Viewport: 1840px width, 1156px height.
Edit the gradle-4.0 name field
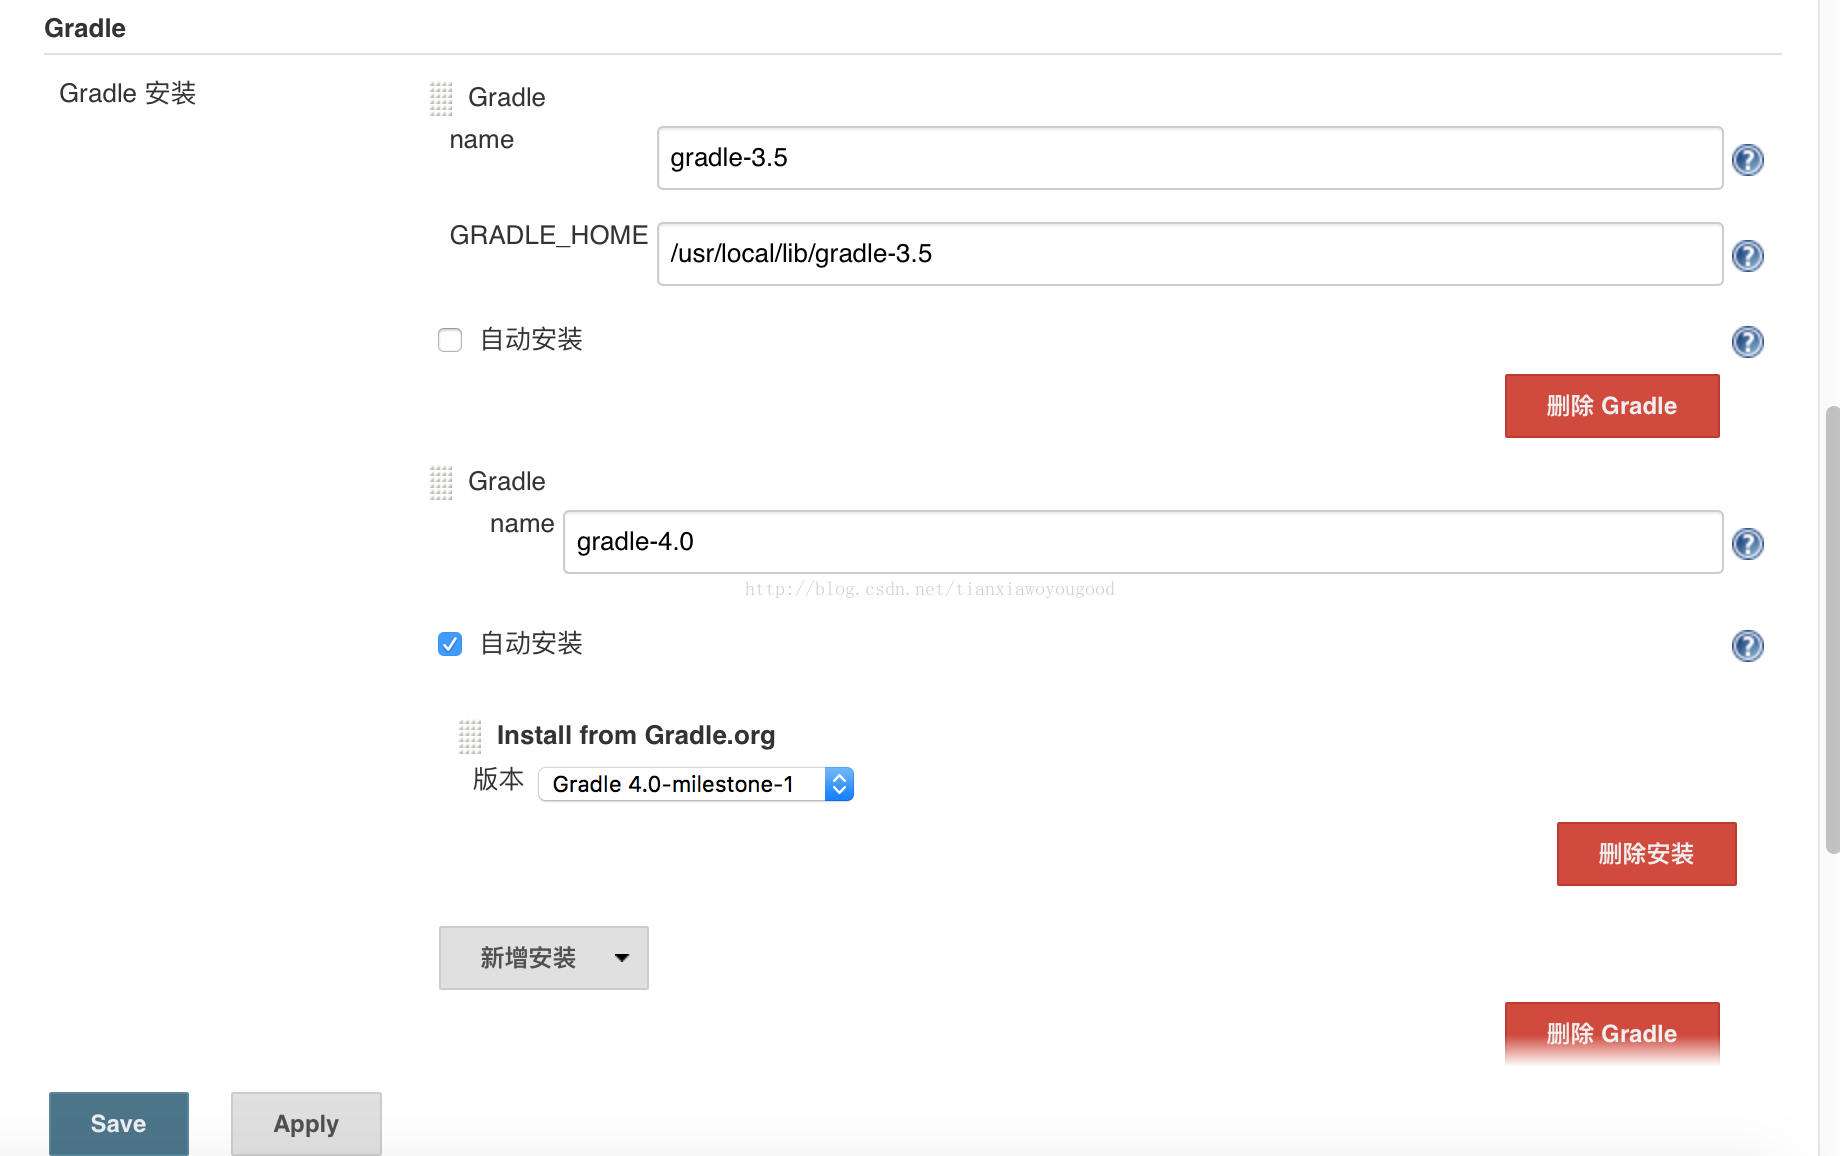(1143, 542)
